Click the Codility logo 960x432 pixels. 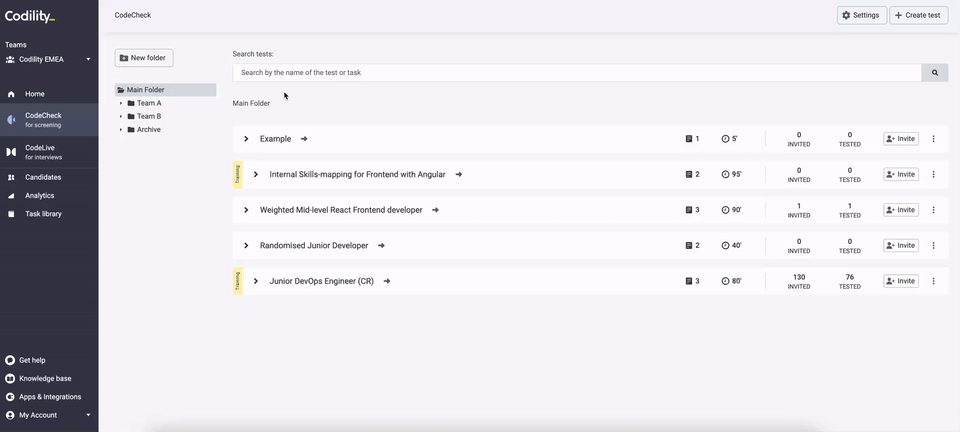pos(30,16)
